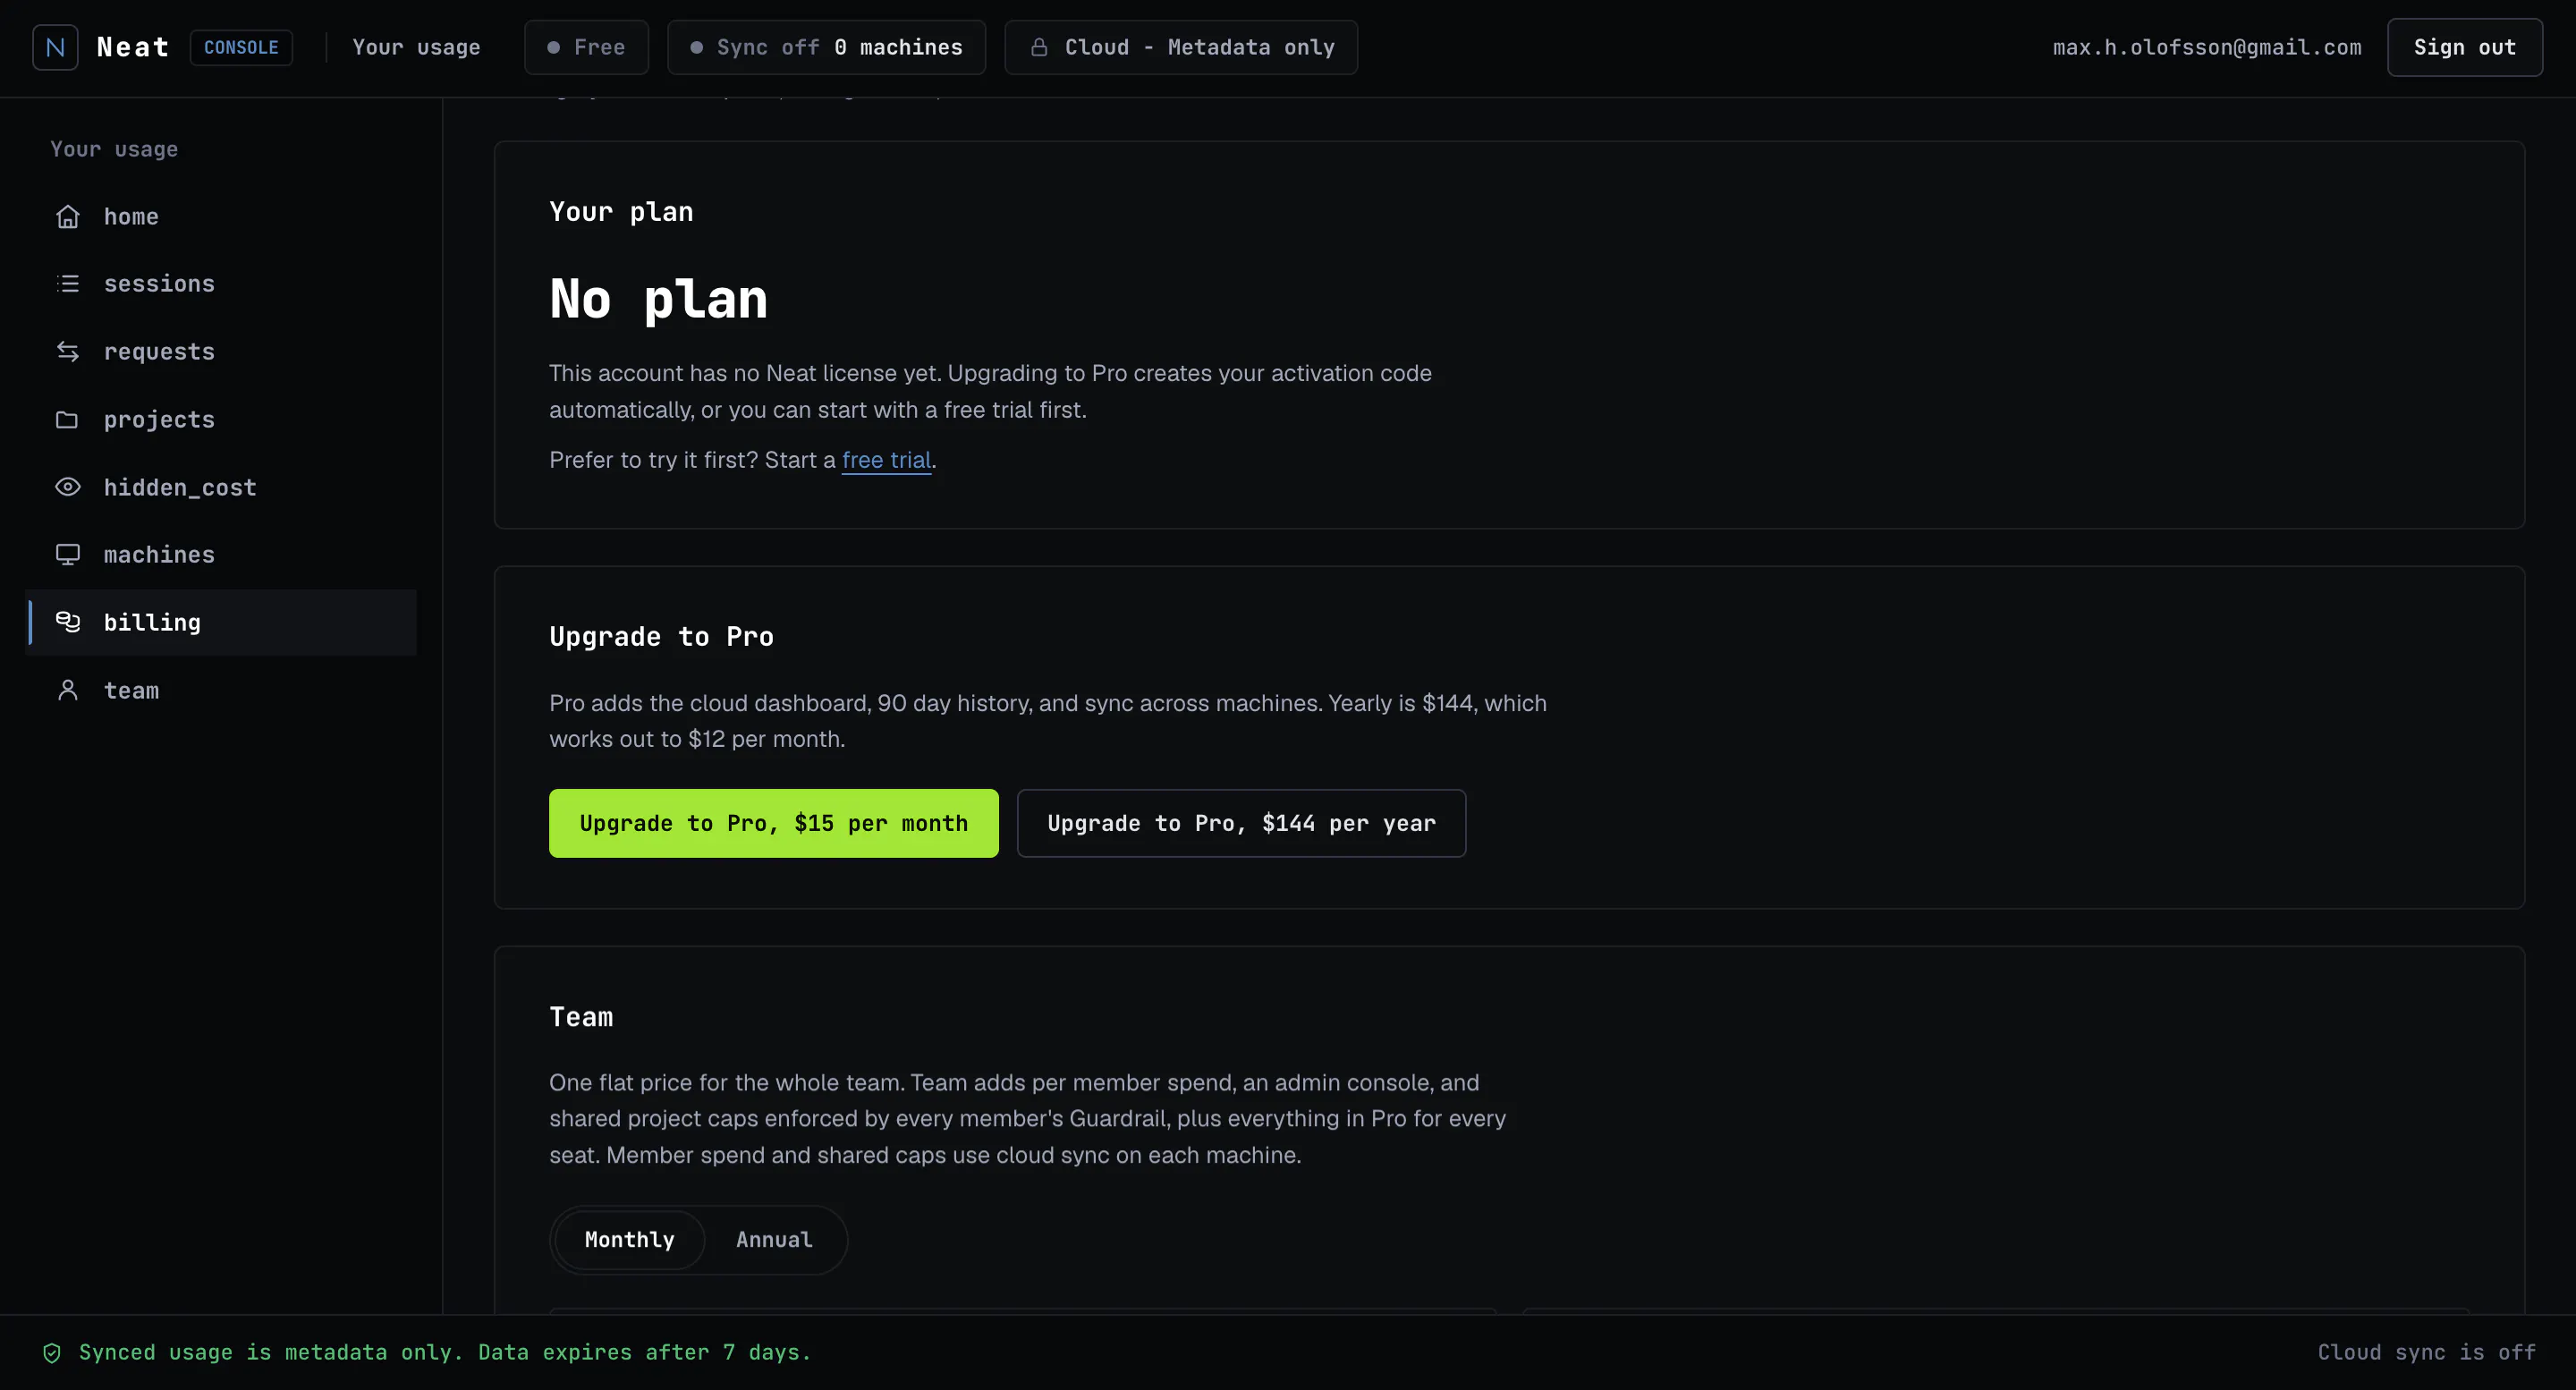Open the Sync off 0 machines status
2576x1390 pixels.
826,47
